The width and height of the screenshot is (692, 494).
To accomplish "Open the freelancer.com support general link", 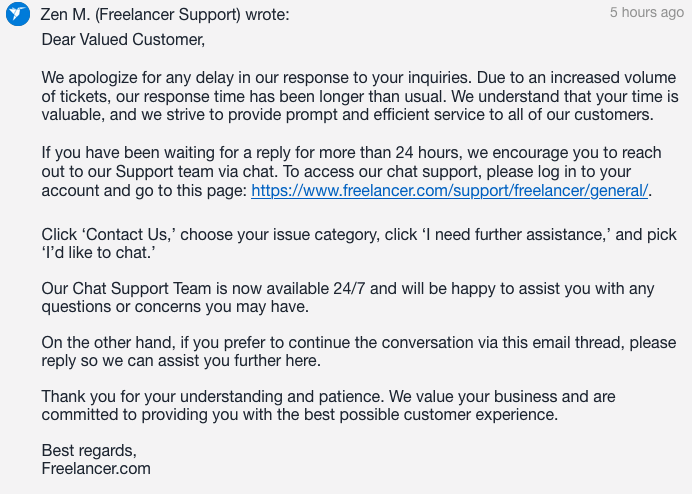I will coord(449,190).
